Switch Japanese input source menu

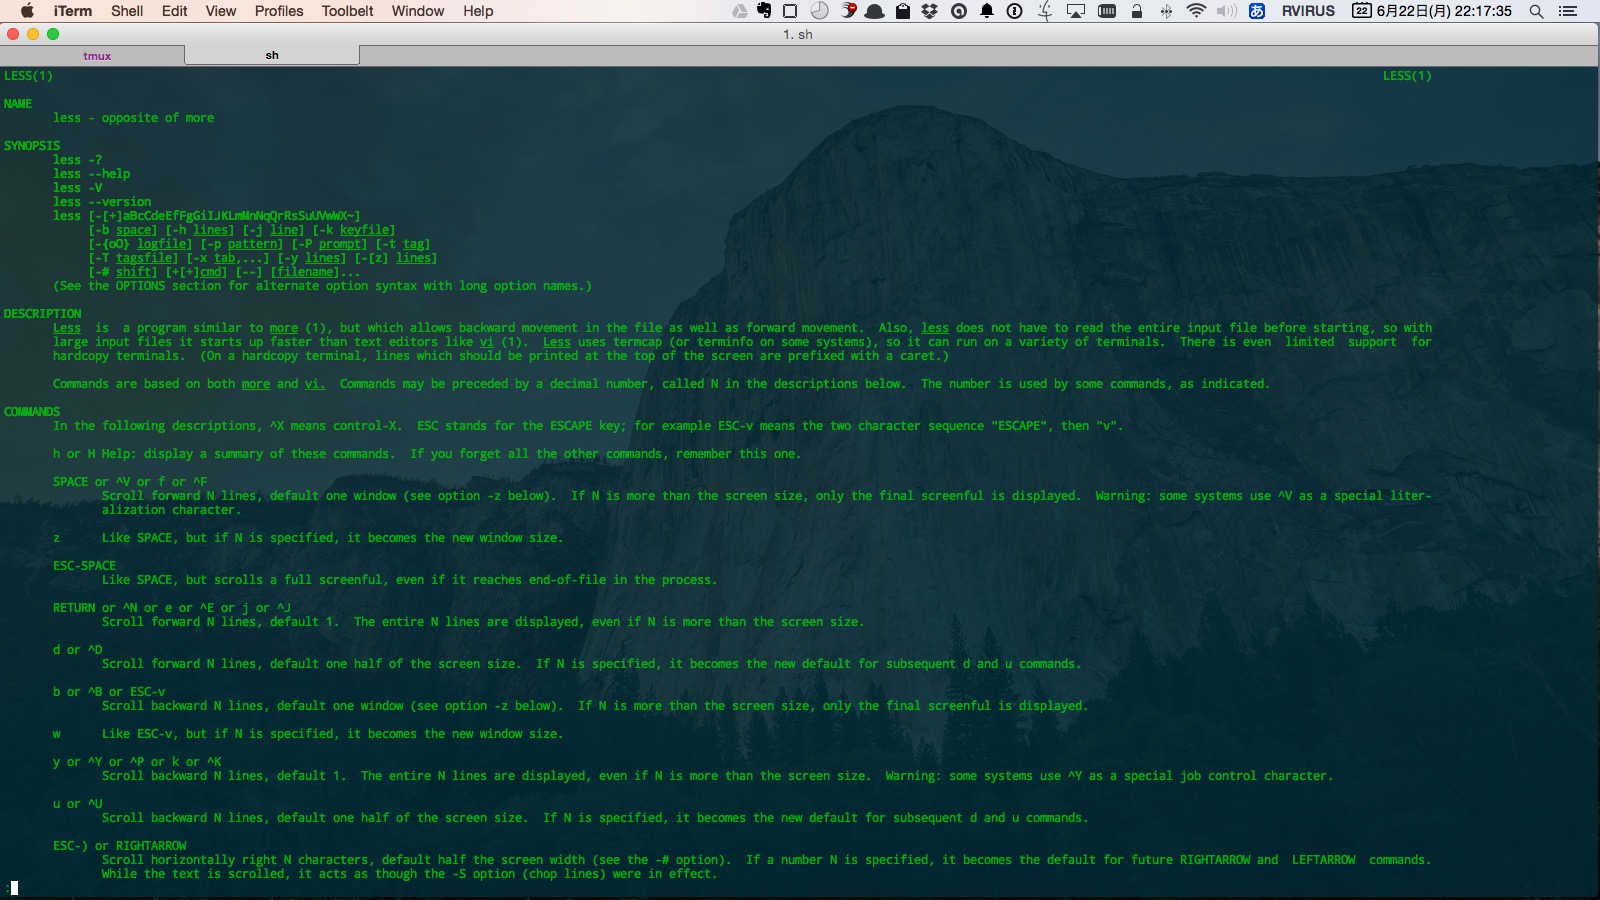(x=1258, y=11)
